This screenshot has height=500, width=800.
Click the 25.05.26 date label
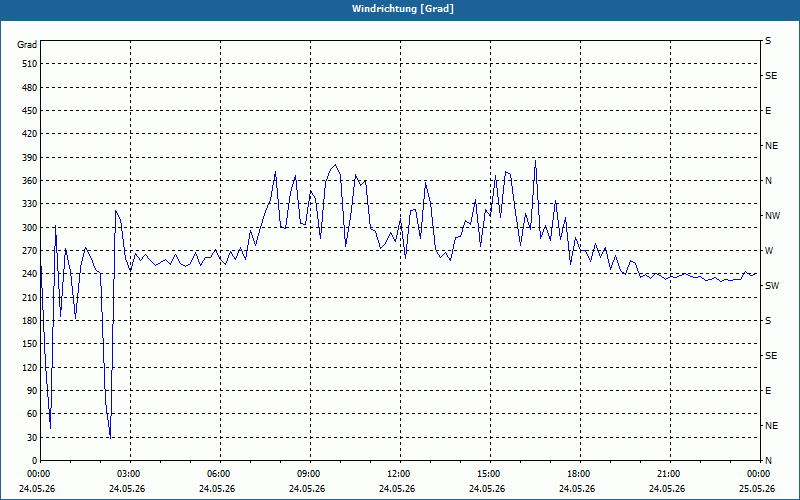pyautogui.click(x=758, y=488)
